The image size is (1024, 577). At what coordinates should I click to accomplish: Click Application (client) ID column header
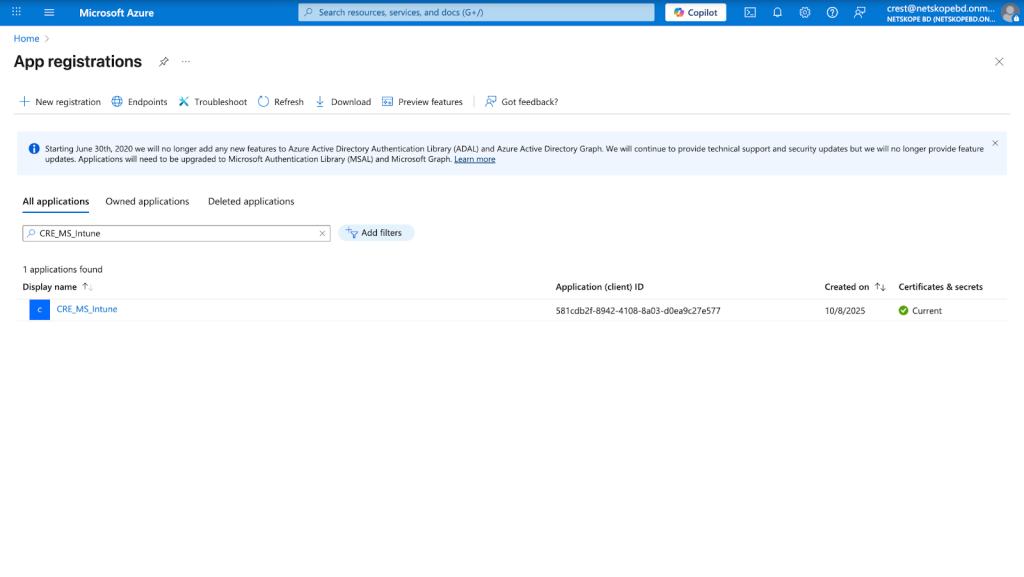pyautogui.click(x=600, y=287)
